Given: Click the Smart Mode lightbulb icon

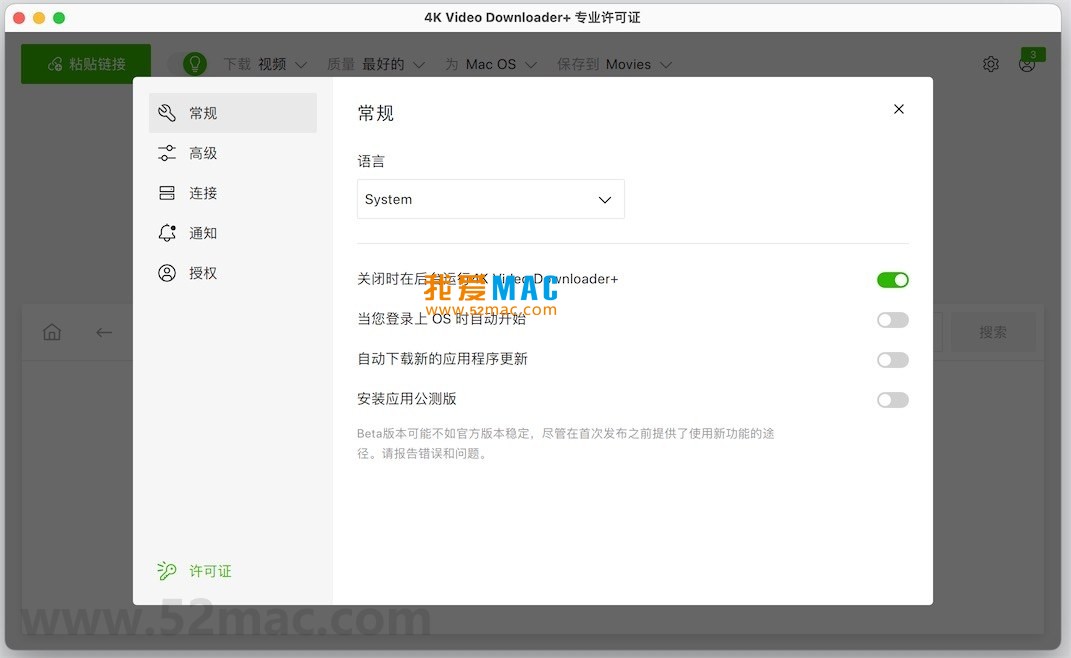Looking at the screenshot, I should point(194,64).
